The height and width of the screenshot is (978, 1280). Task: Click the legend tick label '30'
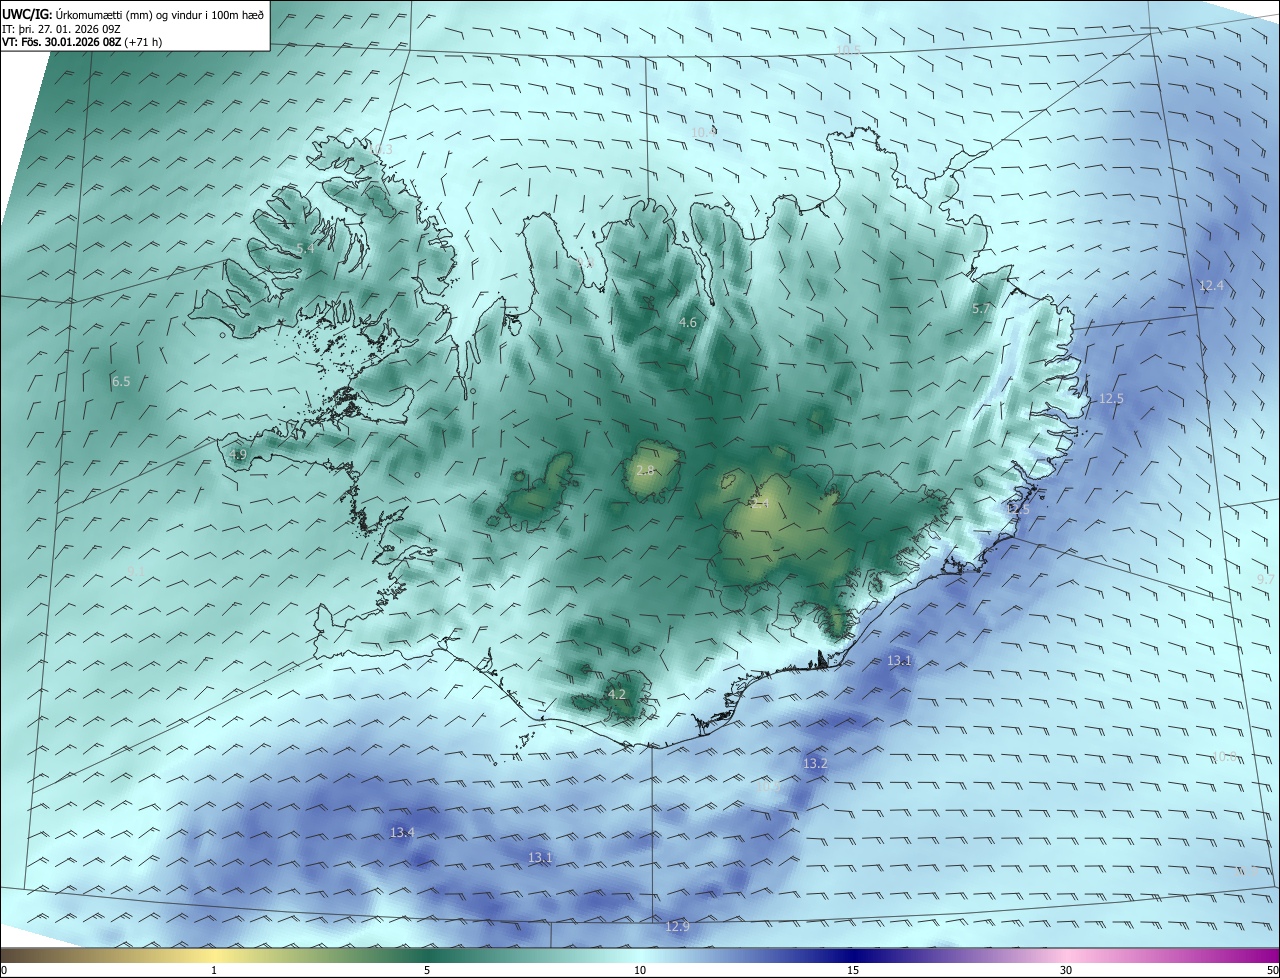click(x=1066, y=970)
